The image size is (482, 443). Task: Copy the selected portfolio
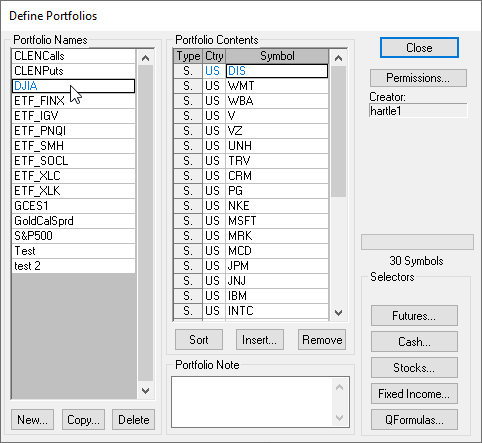tap(83, 420)
